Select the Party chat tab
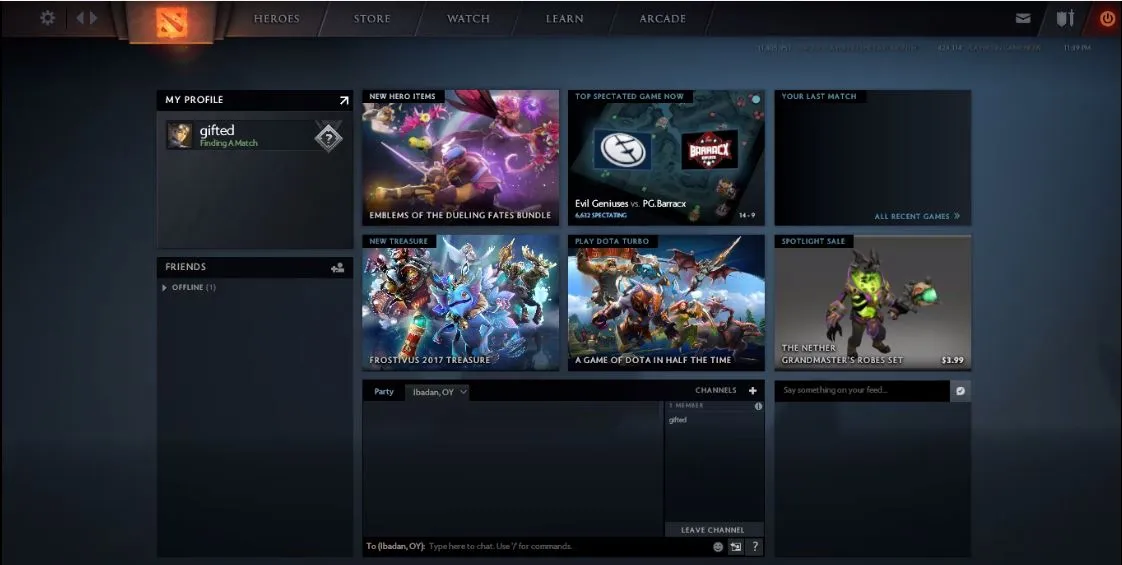The image size is (1122, 565). (x=384, y=392)
